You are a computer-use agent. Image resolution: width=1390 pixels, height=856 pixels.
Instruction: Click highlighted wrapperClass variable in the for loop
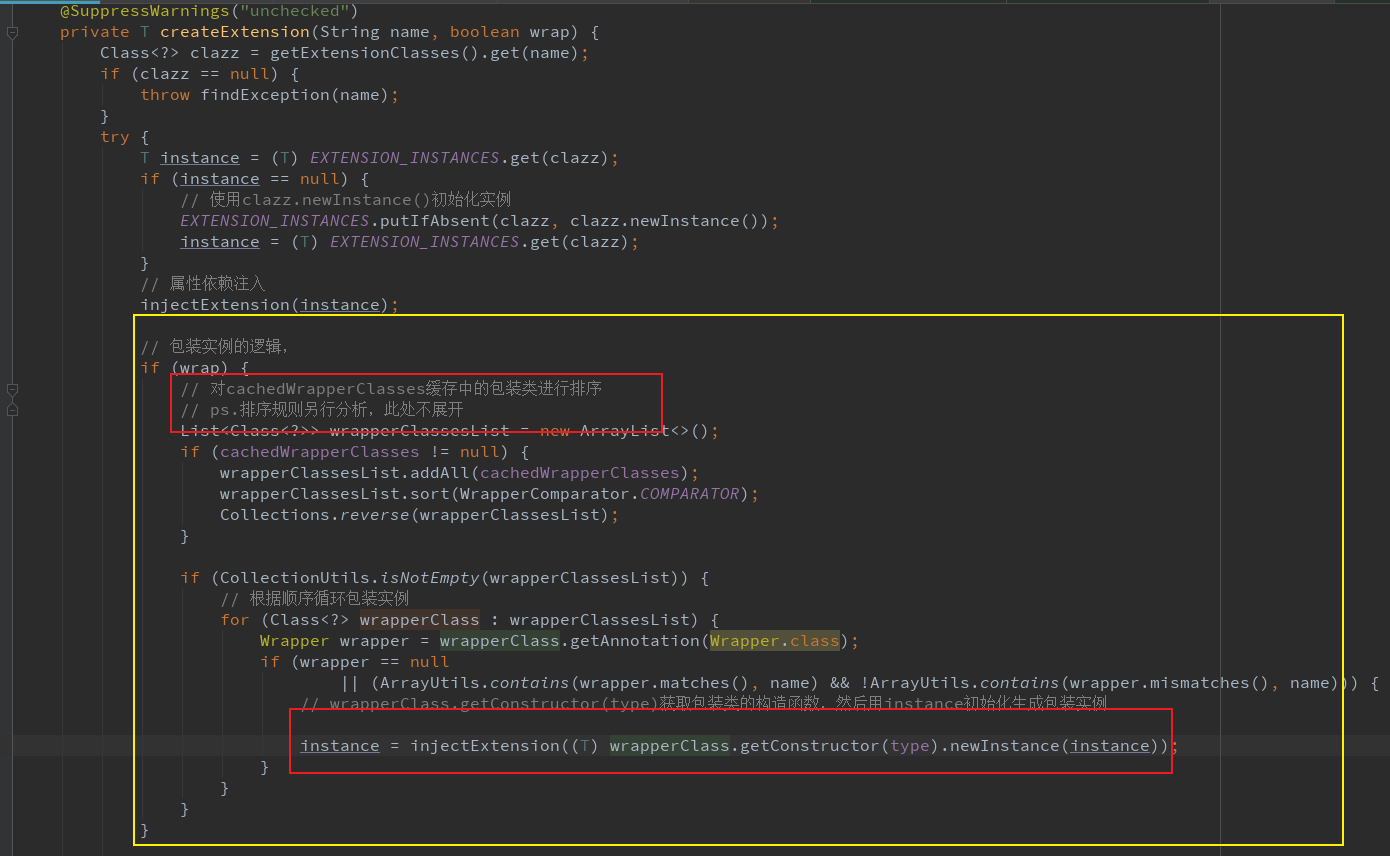pyautogui.click(x=420, y=620)
